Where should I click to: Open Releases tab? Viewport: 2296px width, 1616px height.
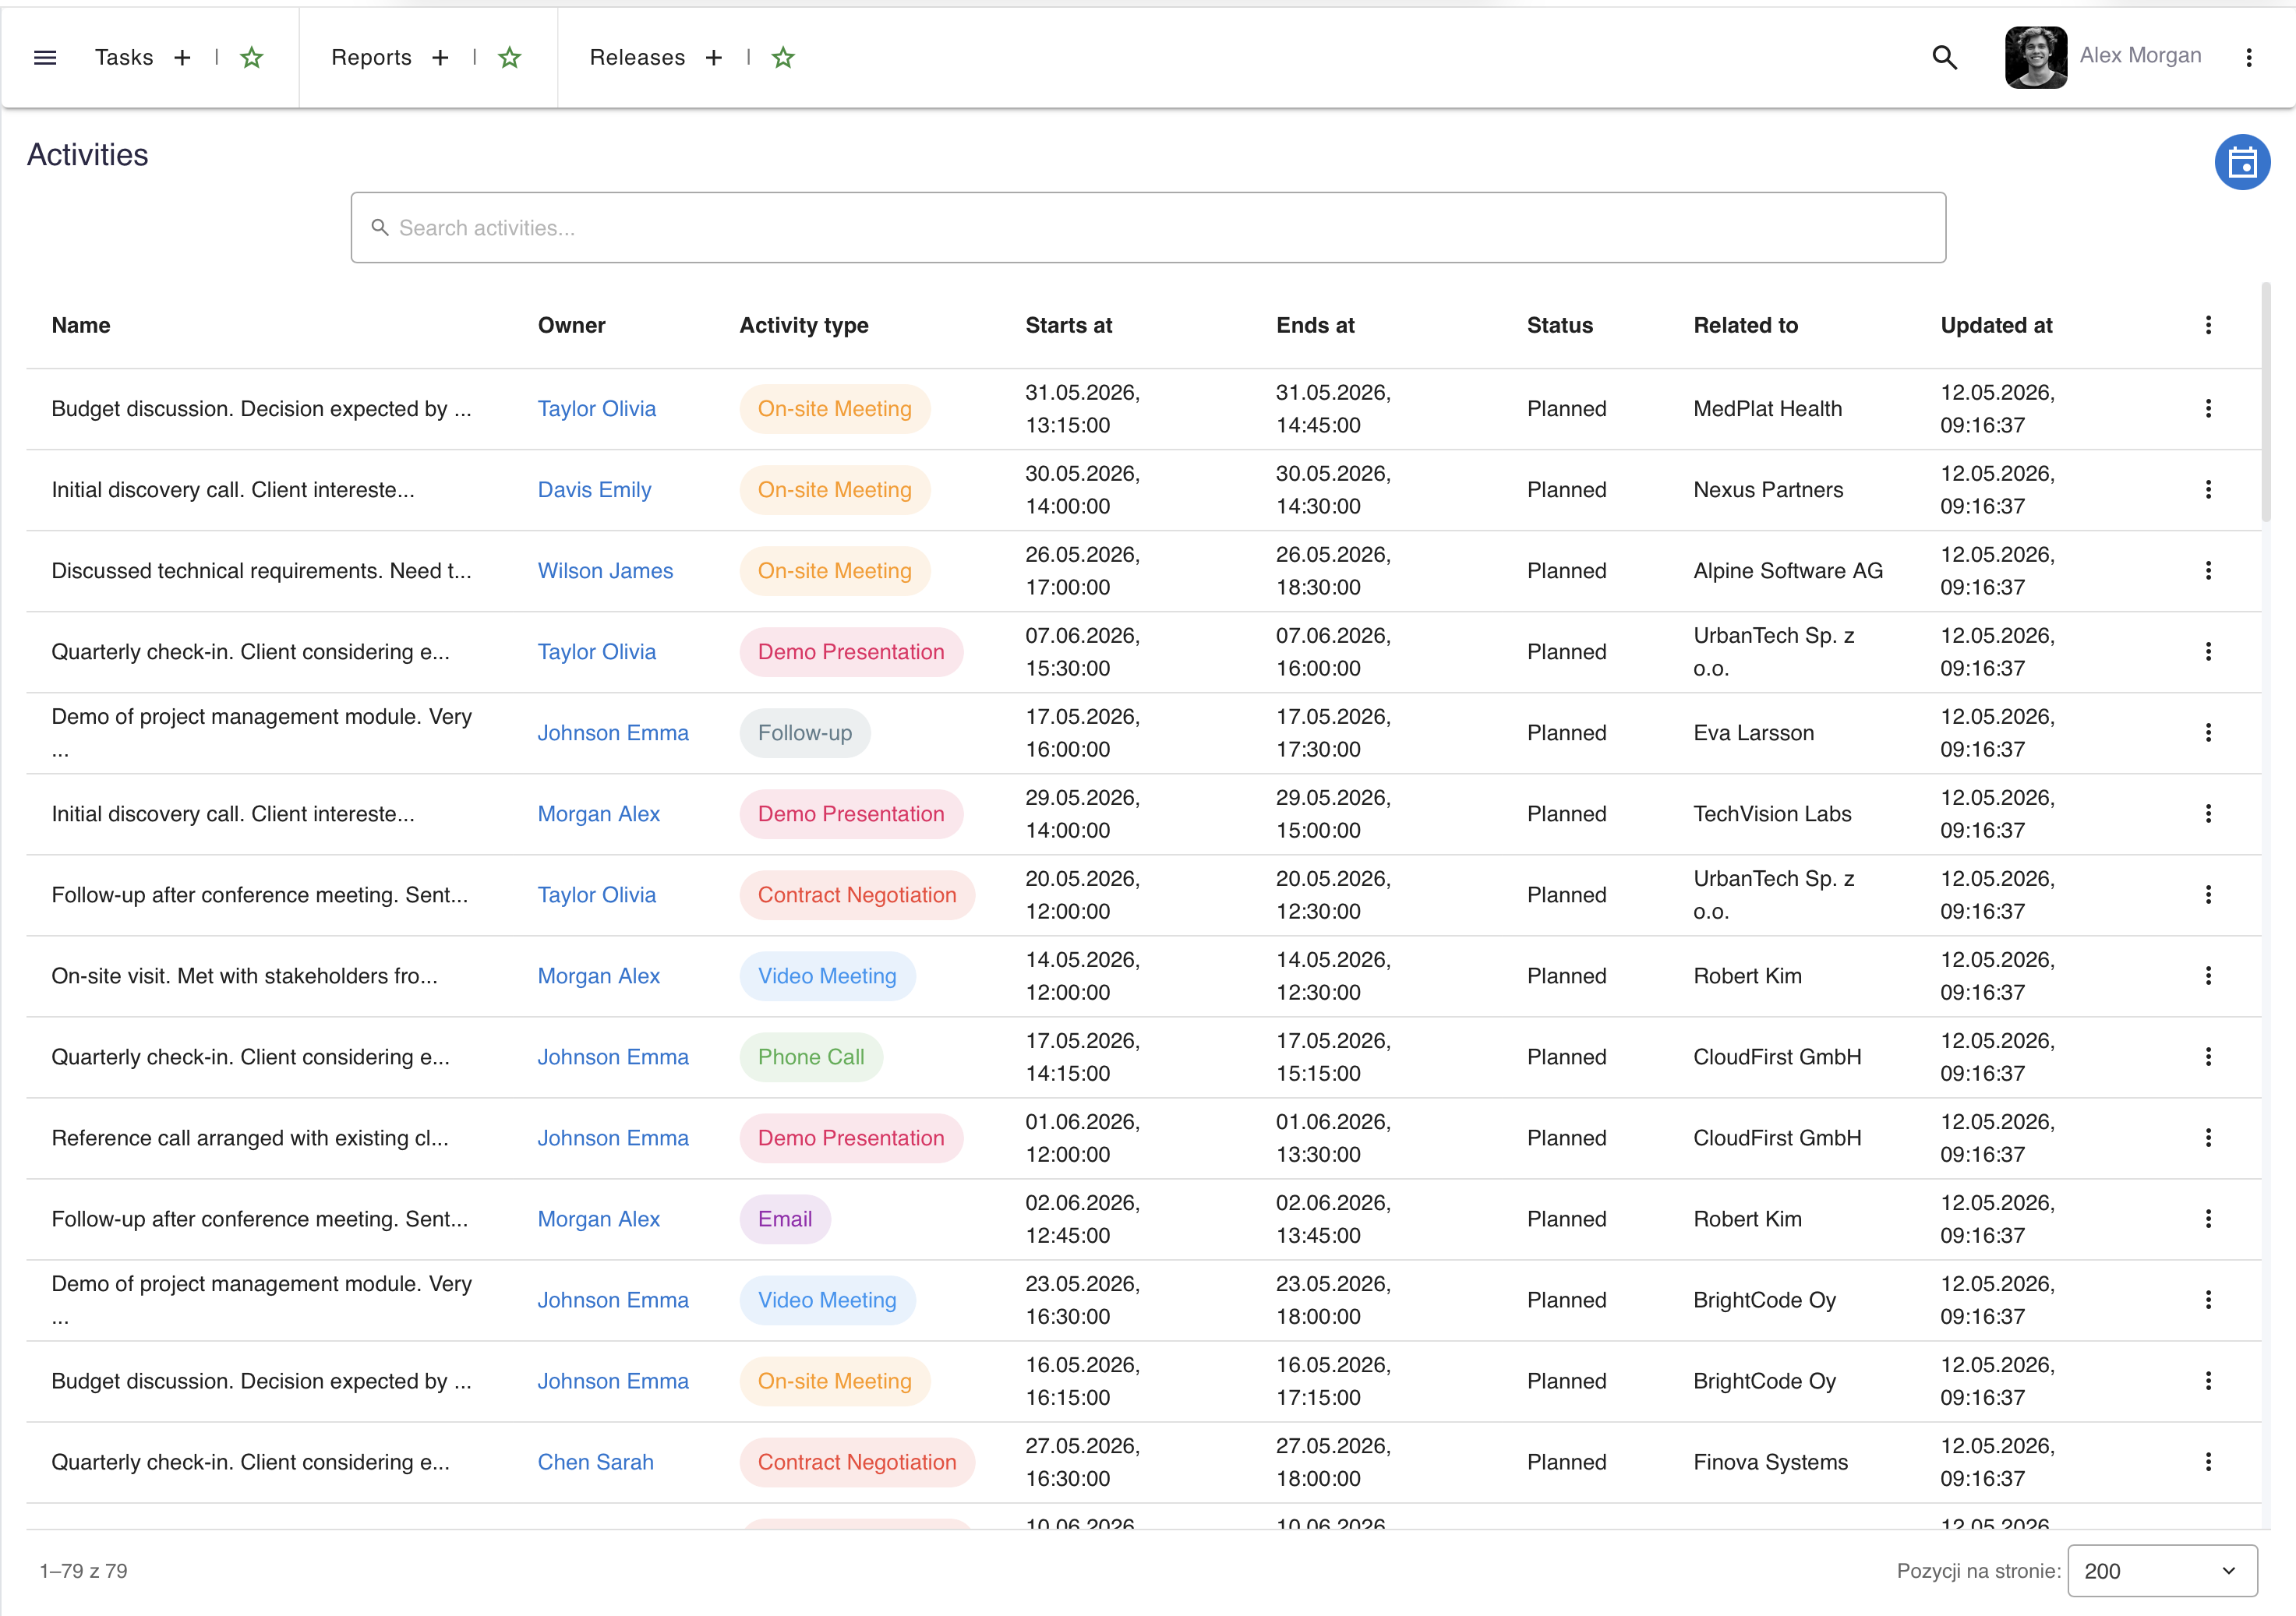coord(637,58)
